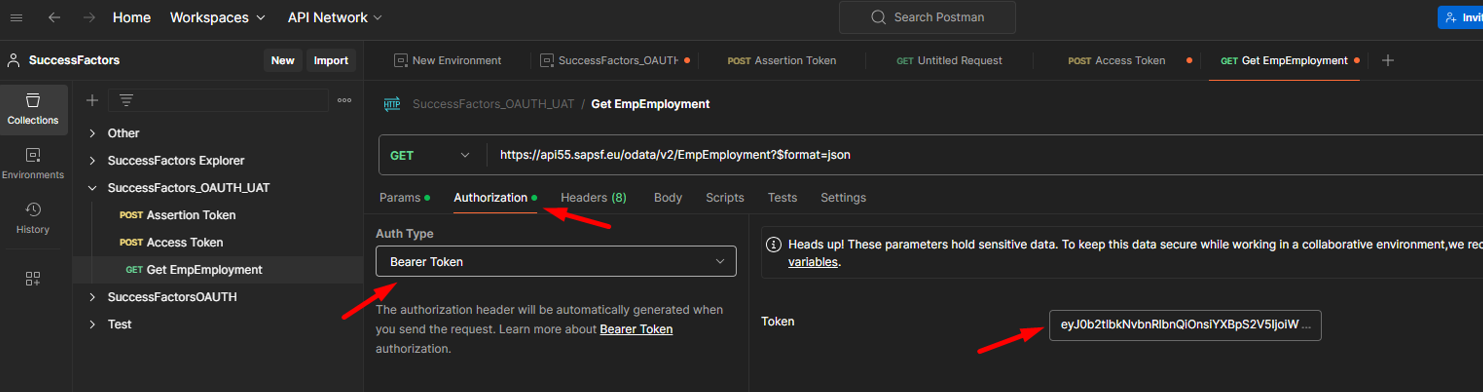Open Environments in the sidebar

pos(33,164)
